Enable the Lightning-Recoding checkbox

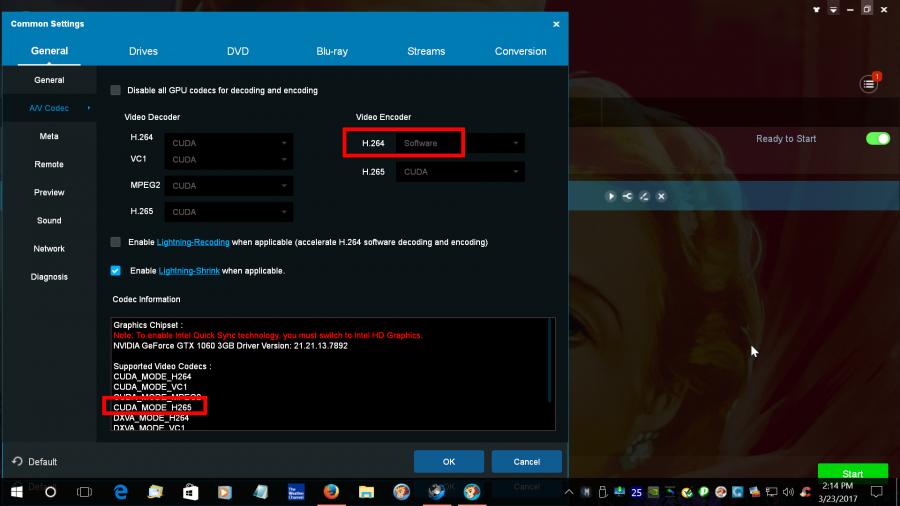tap(115, 242)
